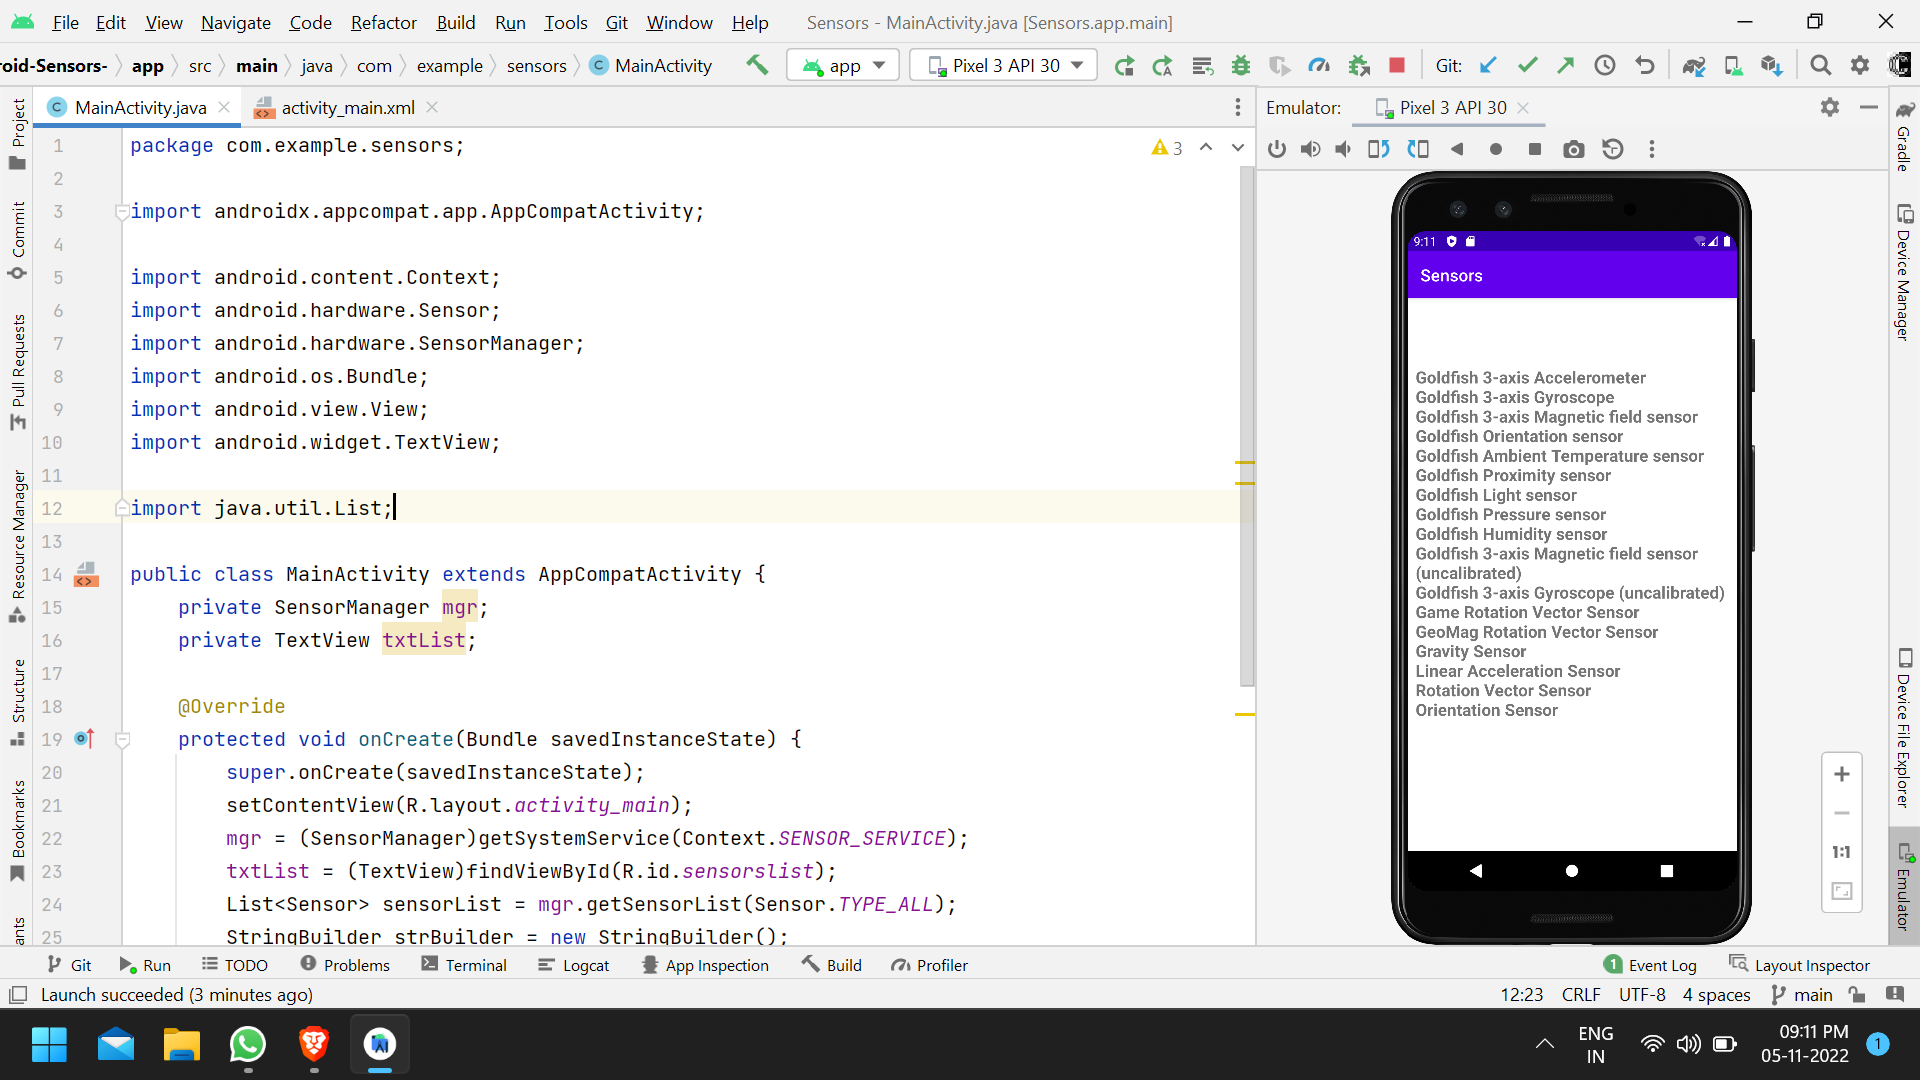Take emulator screenshot with camera icon

[1573, 149]
